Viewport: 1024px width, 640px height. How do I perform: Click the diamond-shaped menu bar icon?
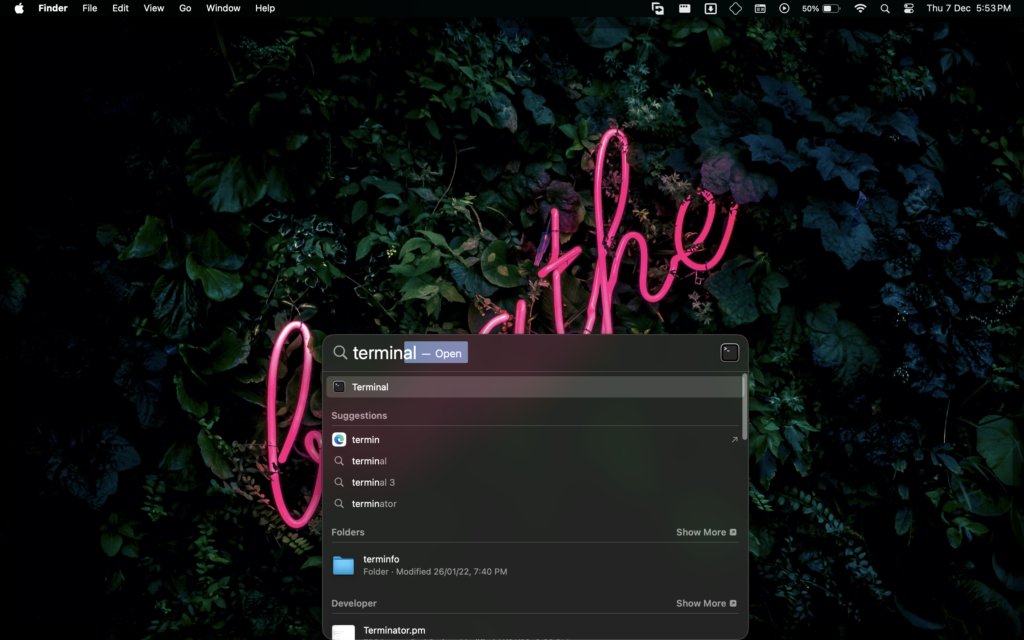[735, 8]
